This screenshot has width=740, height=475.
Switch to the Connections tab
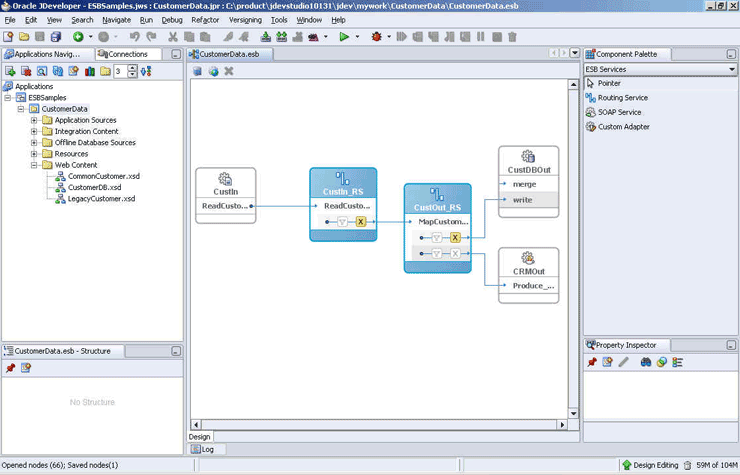tap(128, 54)
